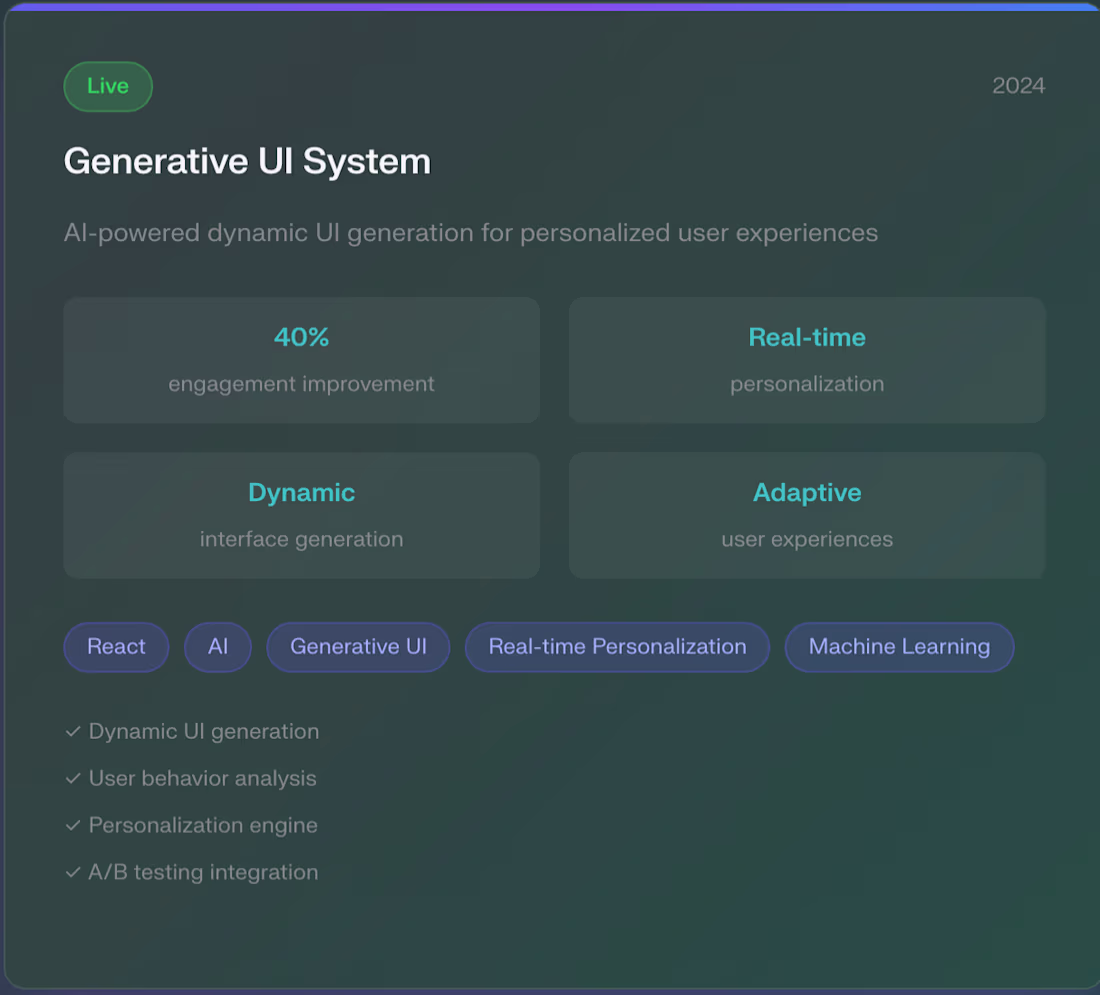1100x995 pixels.
Task: Click the Real-time personalization card
Action: pos(806,360)
